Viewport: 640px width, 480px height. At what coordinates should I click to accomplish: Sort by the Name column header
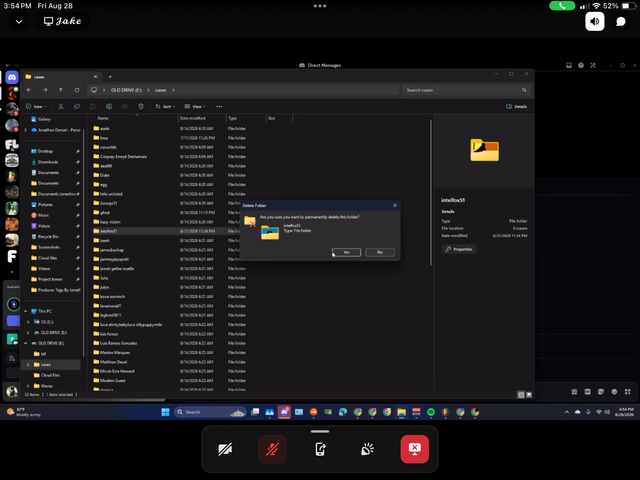[x=103, y=118]
